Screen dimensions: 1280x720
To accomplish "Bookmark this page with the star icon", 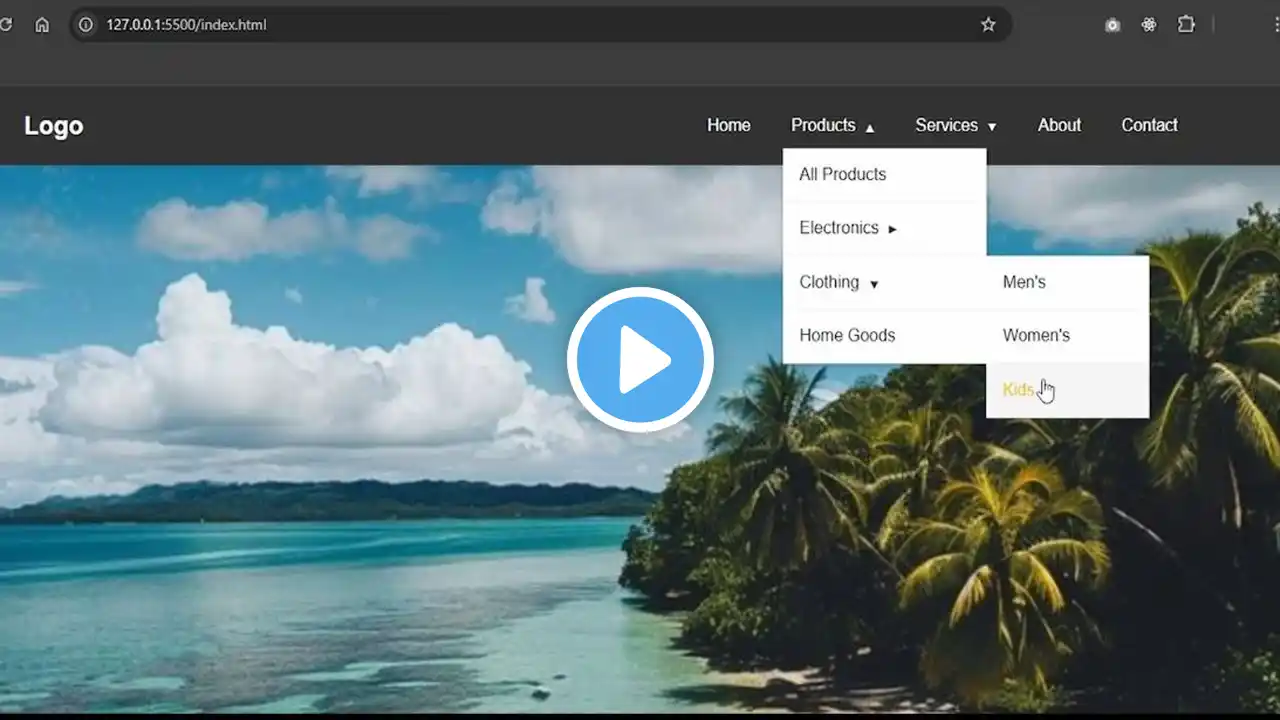I will click(x=988, y=25).
